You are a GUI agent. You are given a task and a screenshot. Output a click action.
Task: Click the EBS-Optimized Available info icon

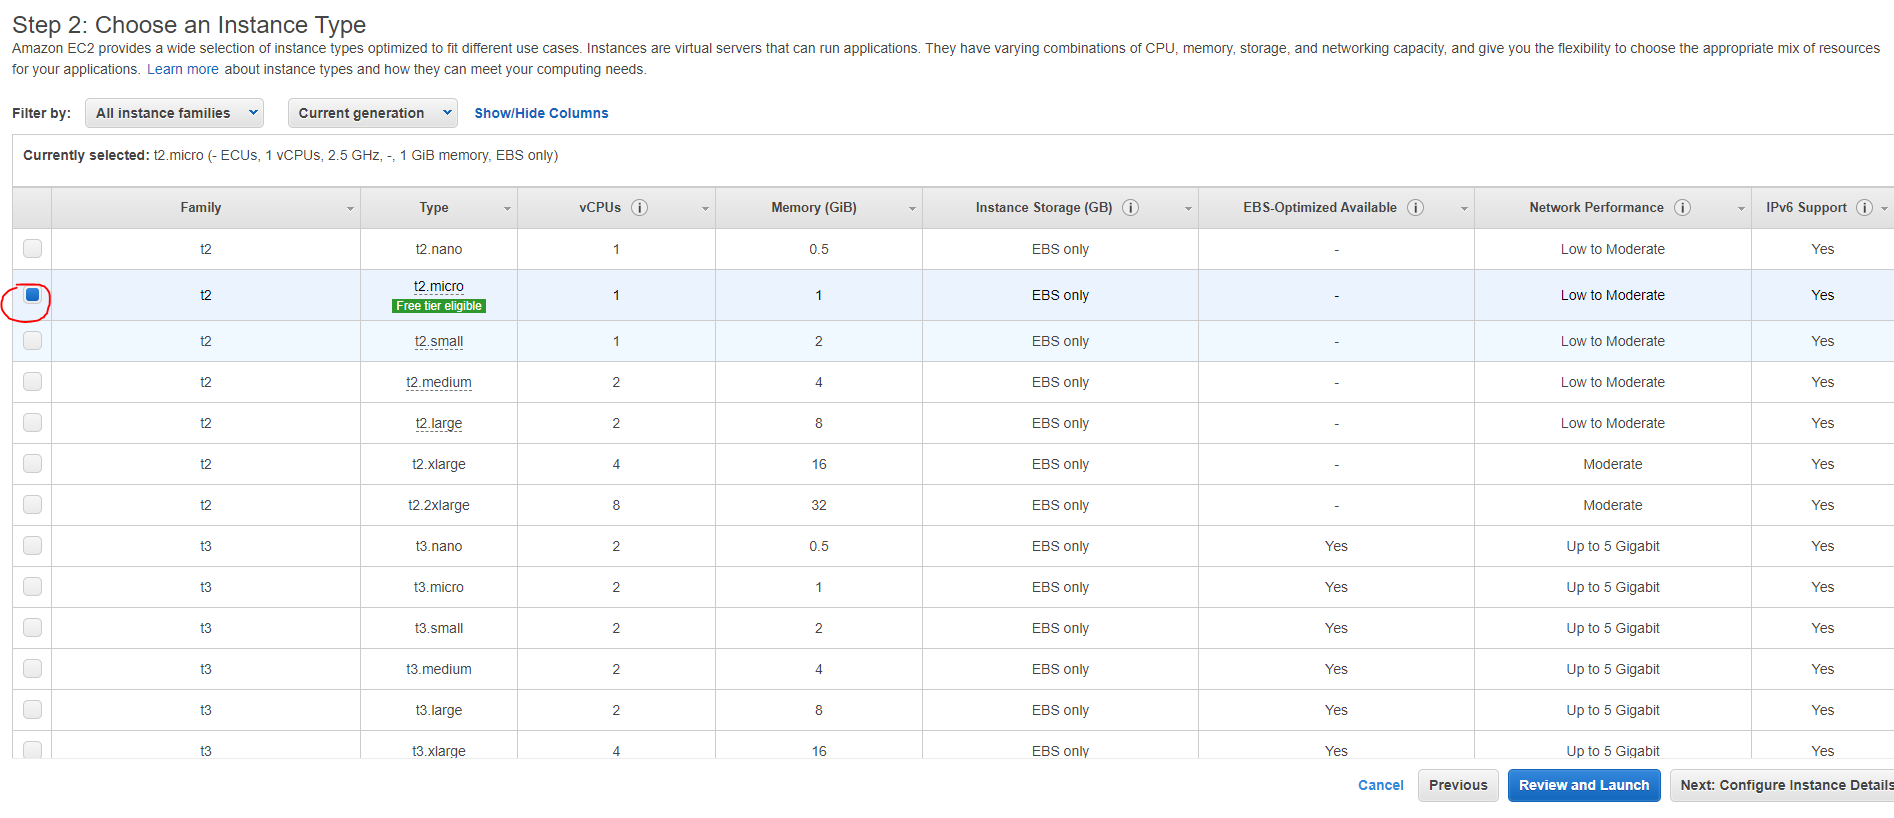tap(1416, 207)
